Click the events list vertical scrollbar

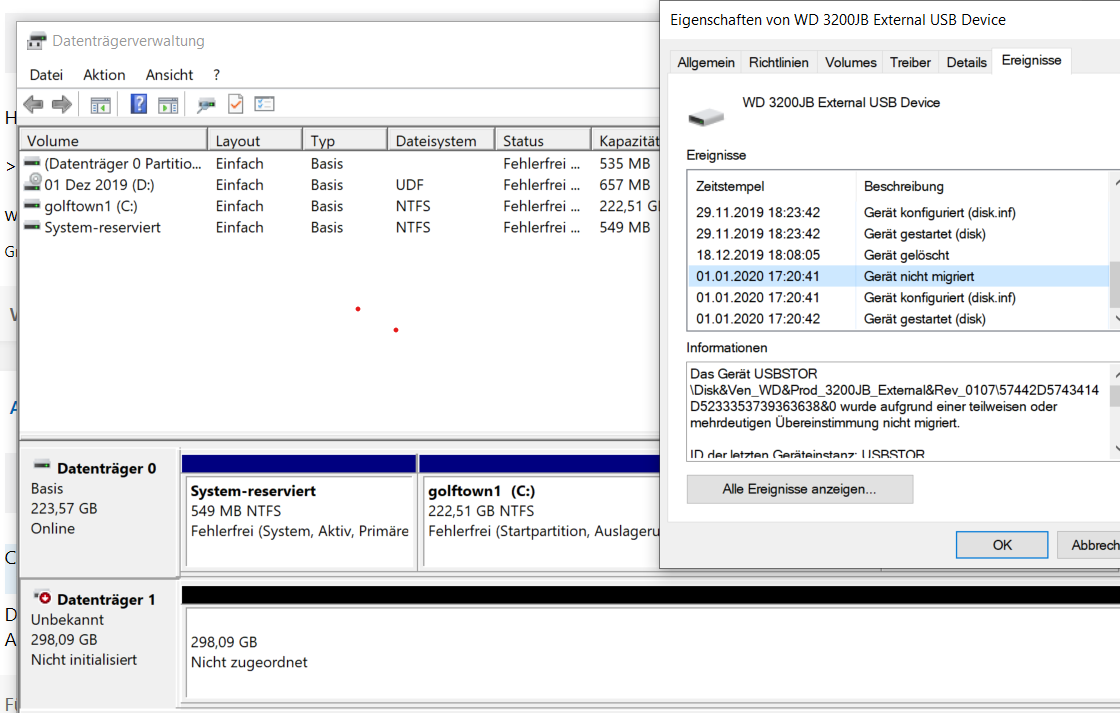pyautogui.click(x=1114, y=250)
